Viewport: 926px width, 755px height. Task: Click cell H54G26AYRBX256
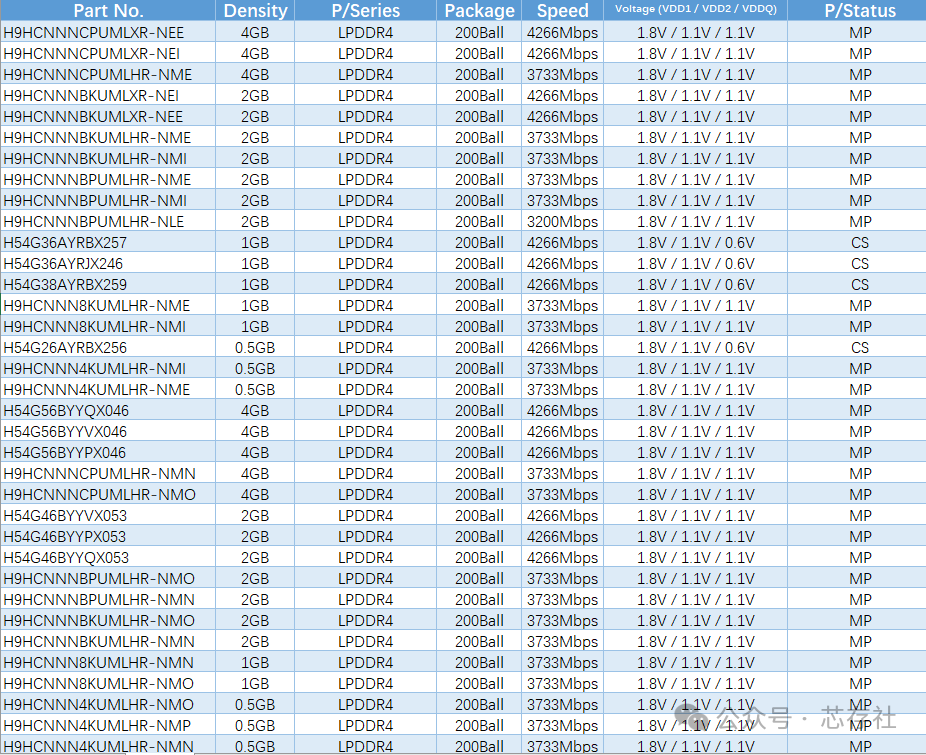click(108, 347)
